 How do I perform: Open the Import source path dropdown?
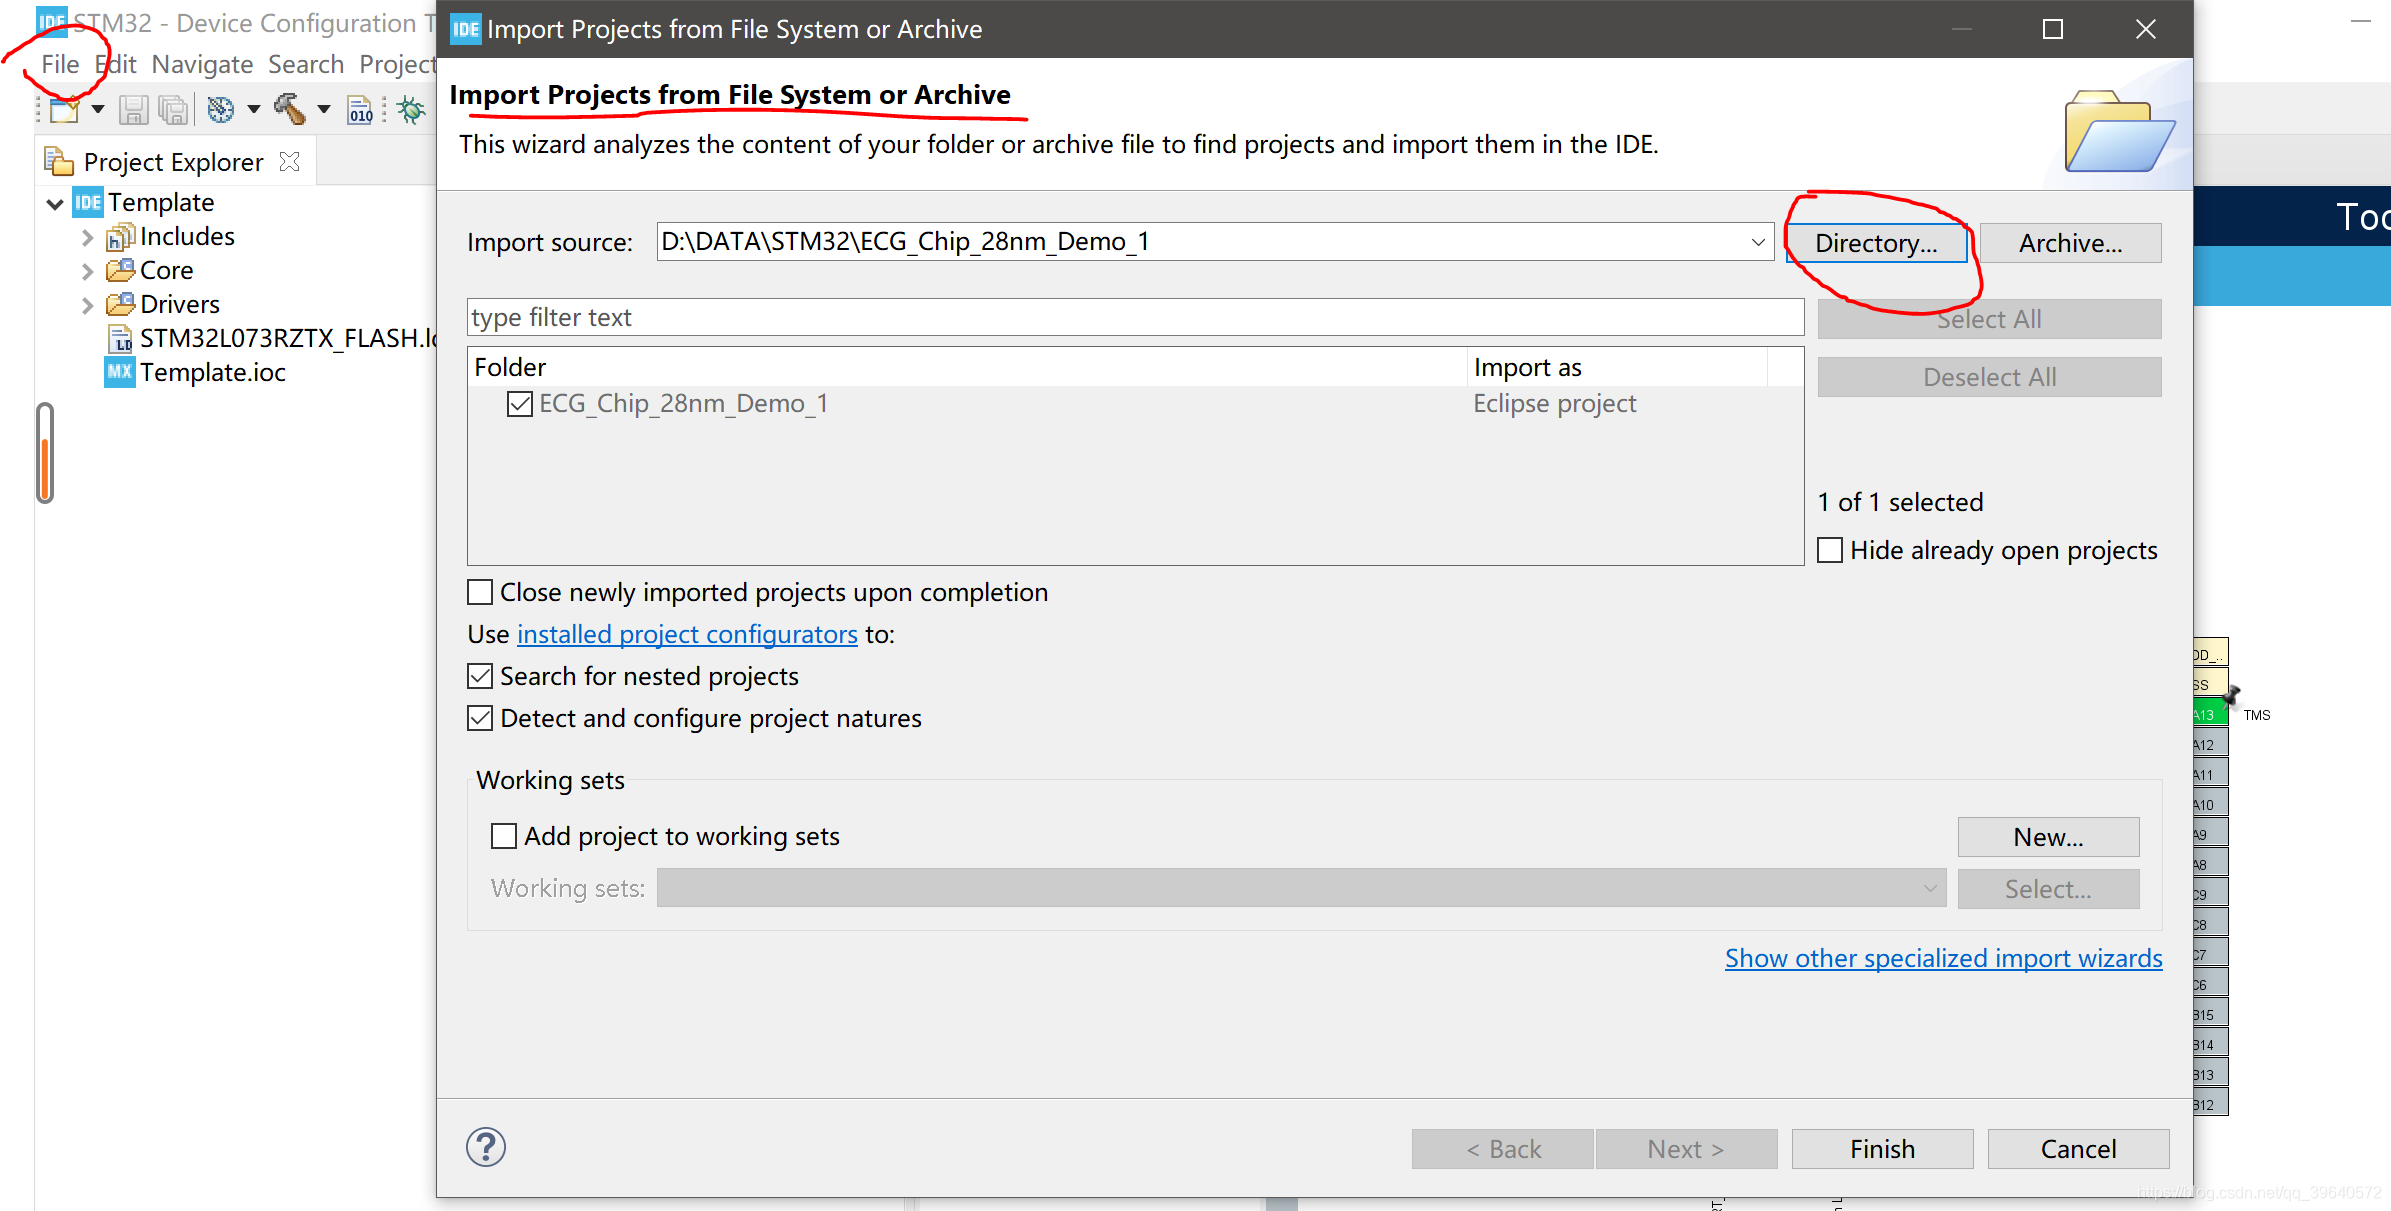tap(1757, 243)
